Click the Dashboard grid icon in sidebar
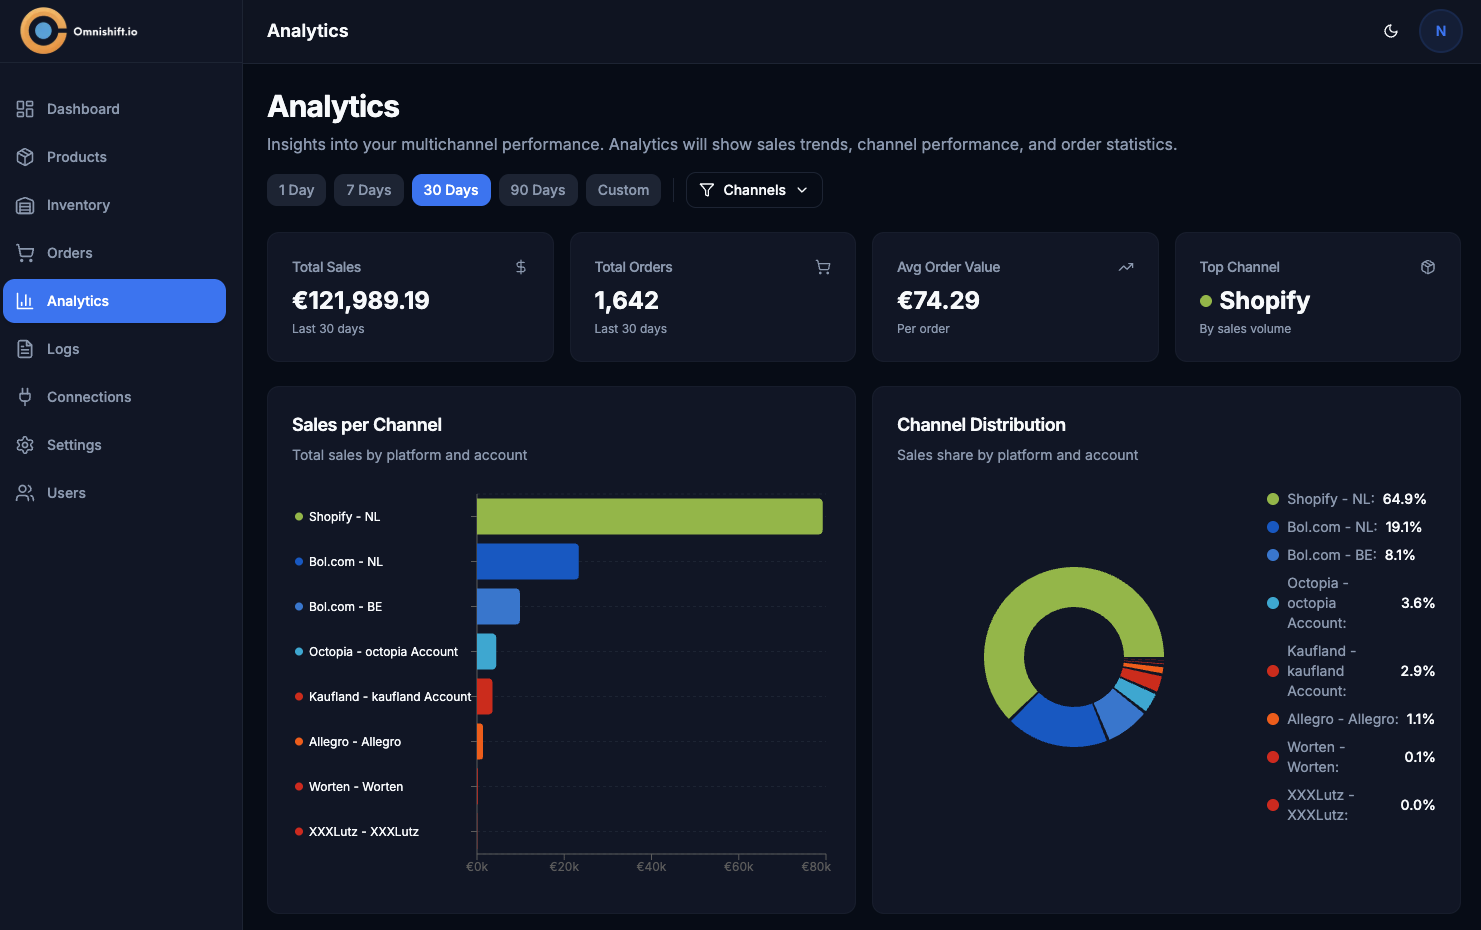The width and height of the screenshot is (1481, 930). coord(25,109)
